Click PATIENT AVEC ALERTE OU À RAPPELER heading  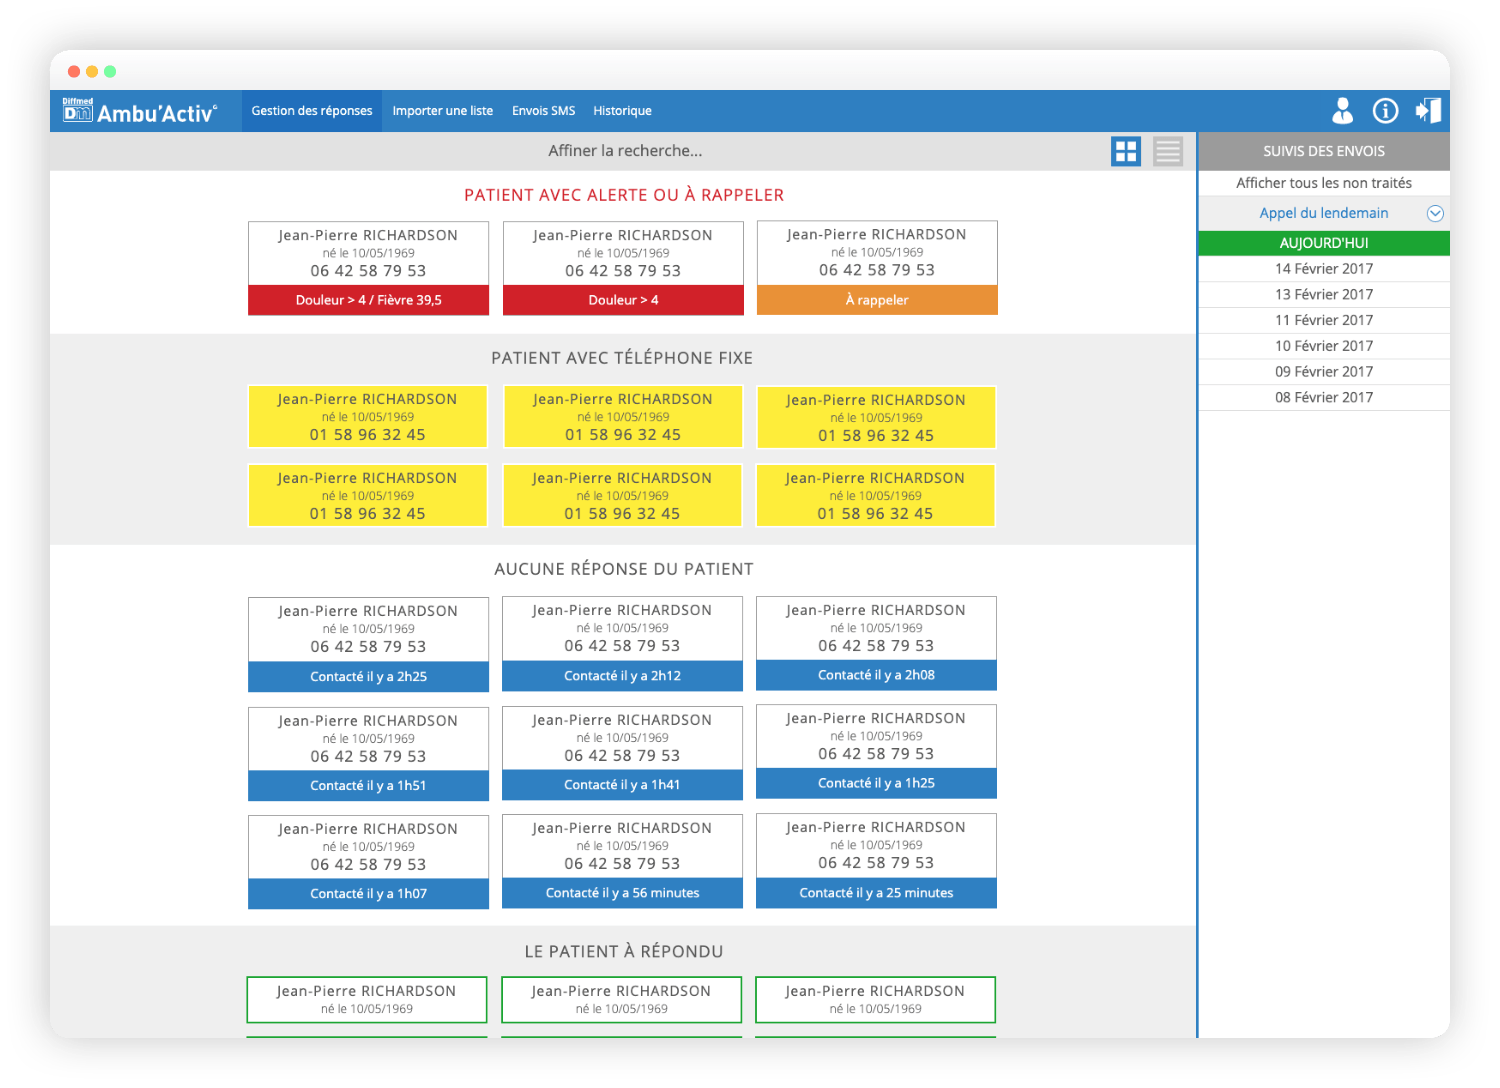click(624, 195)
